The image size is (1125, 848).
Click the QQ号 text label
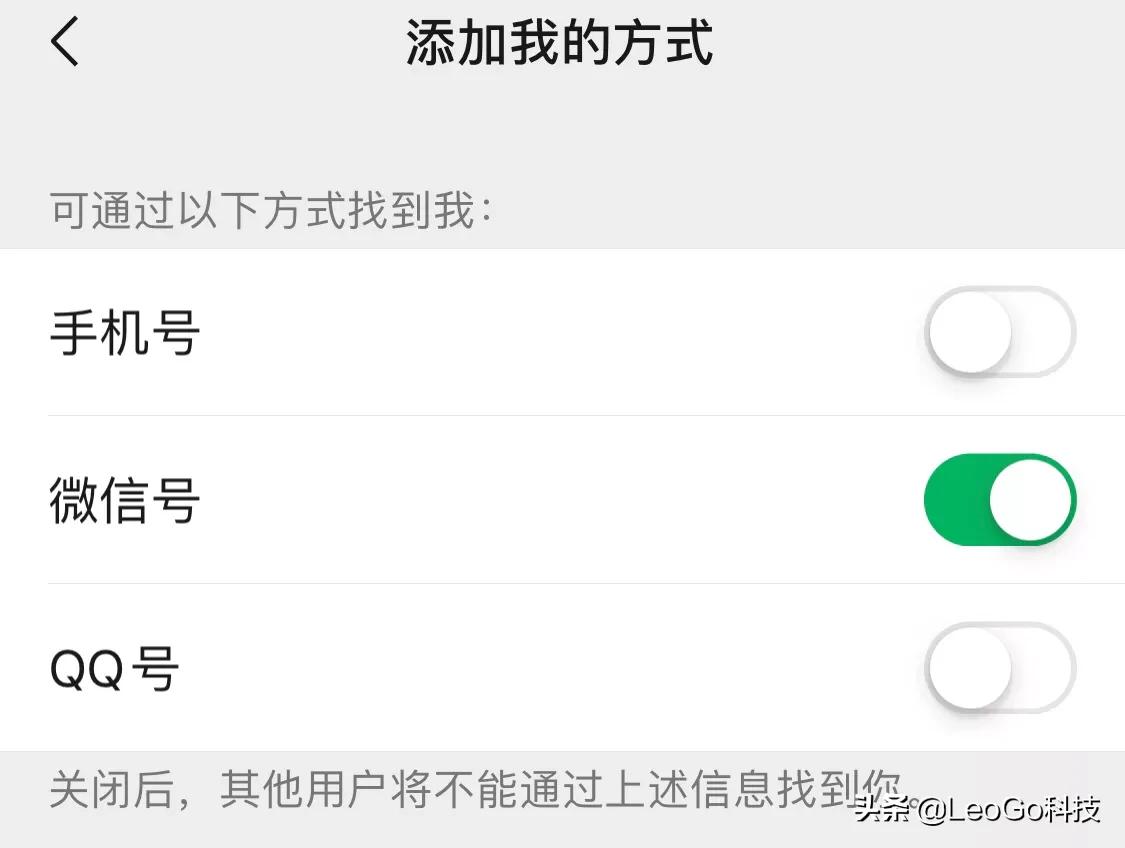(x=113, y=668)
